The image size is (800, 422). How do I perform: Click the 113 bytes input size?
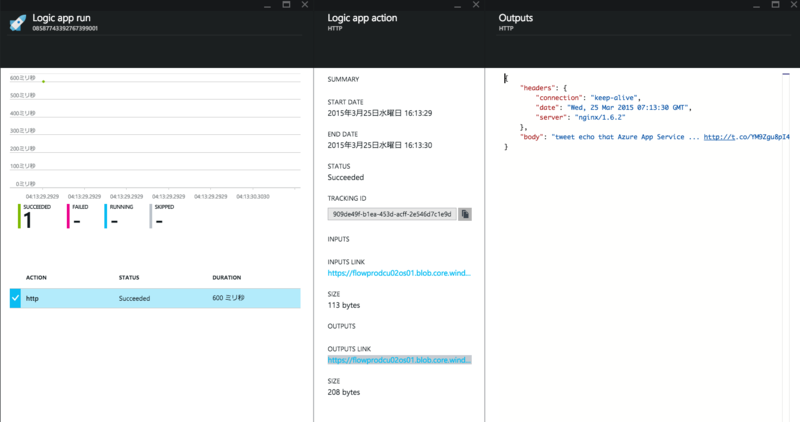pos(344,305)
